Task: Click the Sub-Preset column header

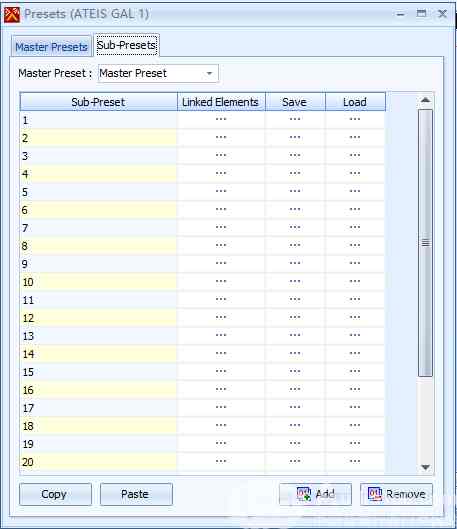Action: (x=98, y=102)
